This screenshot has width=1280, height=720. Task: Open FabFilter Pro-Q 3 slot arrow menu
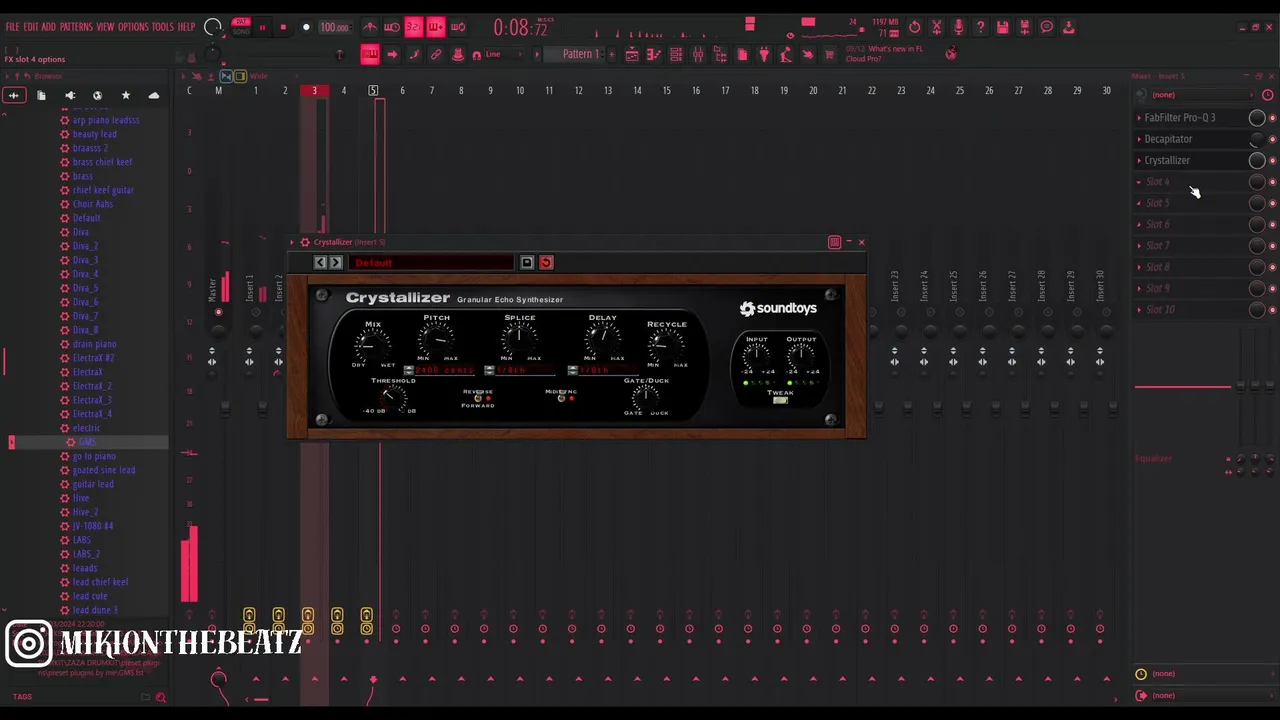[x=1139, y=118]
